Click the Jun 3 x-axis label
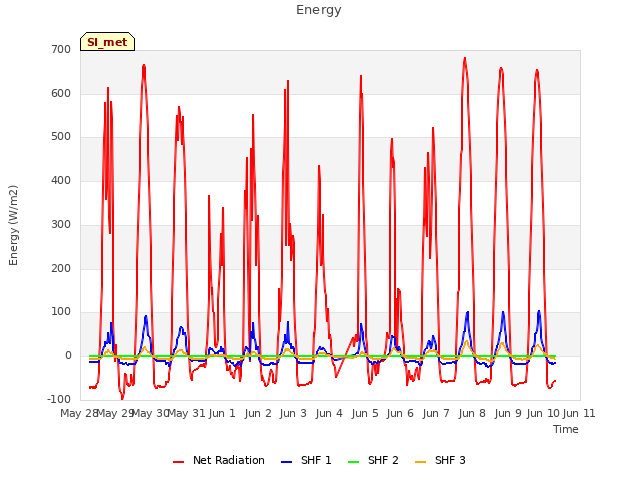Screen dimensions: 640x480 (293, 413)
